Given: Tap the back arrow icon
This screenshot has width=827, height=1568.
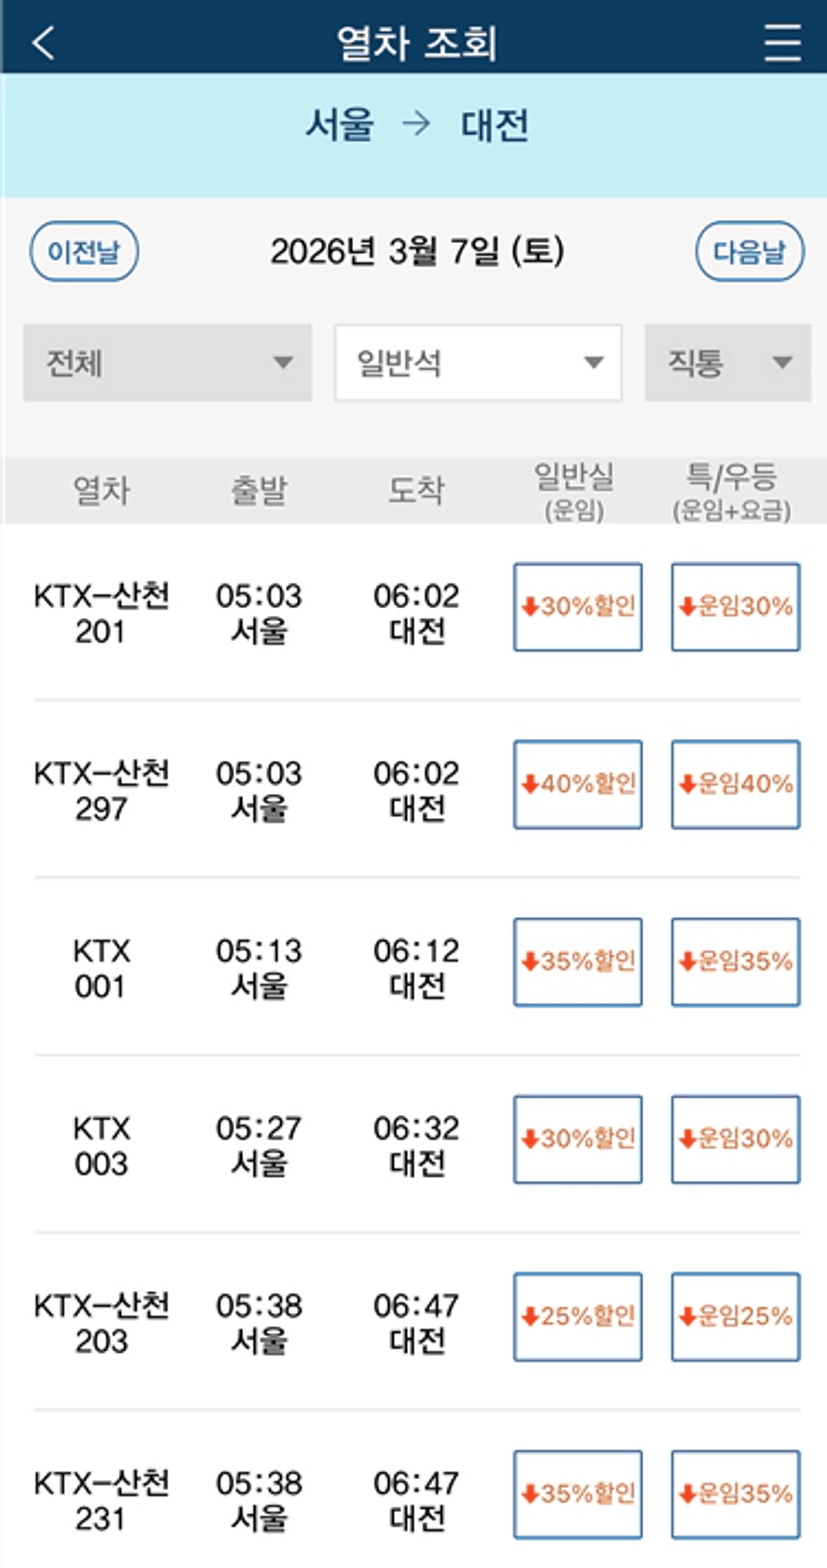Looking at the screenshot, I should click(44, 42).
